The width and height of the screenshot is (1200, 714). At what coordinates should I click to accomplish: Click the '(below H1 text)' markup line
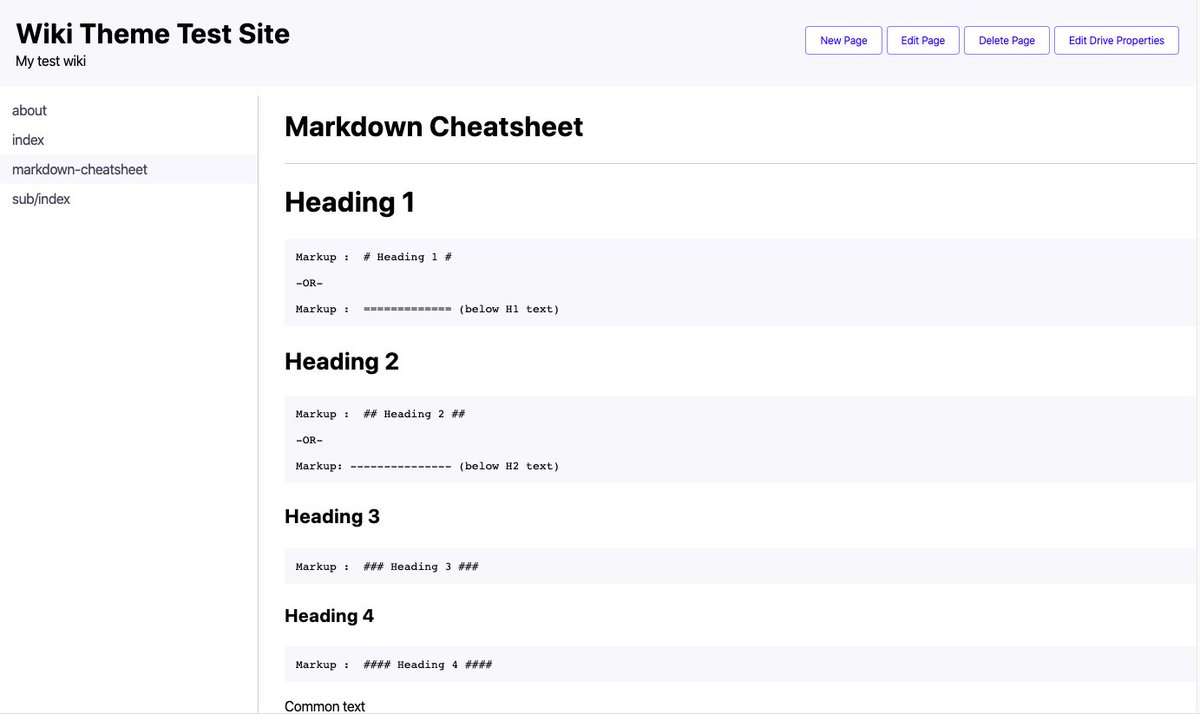point(427,309)
